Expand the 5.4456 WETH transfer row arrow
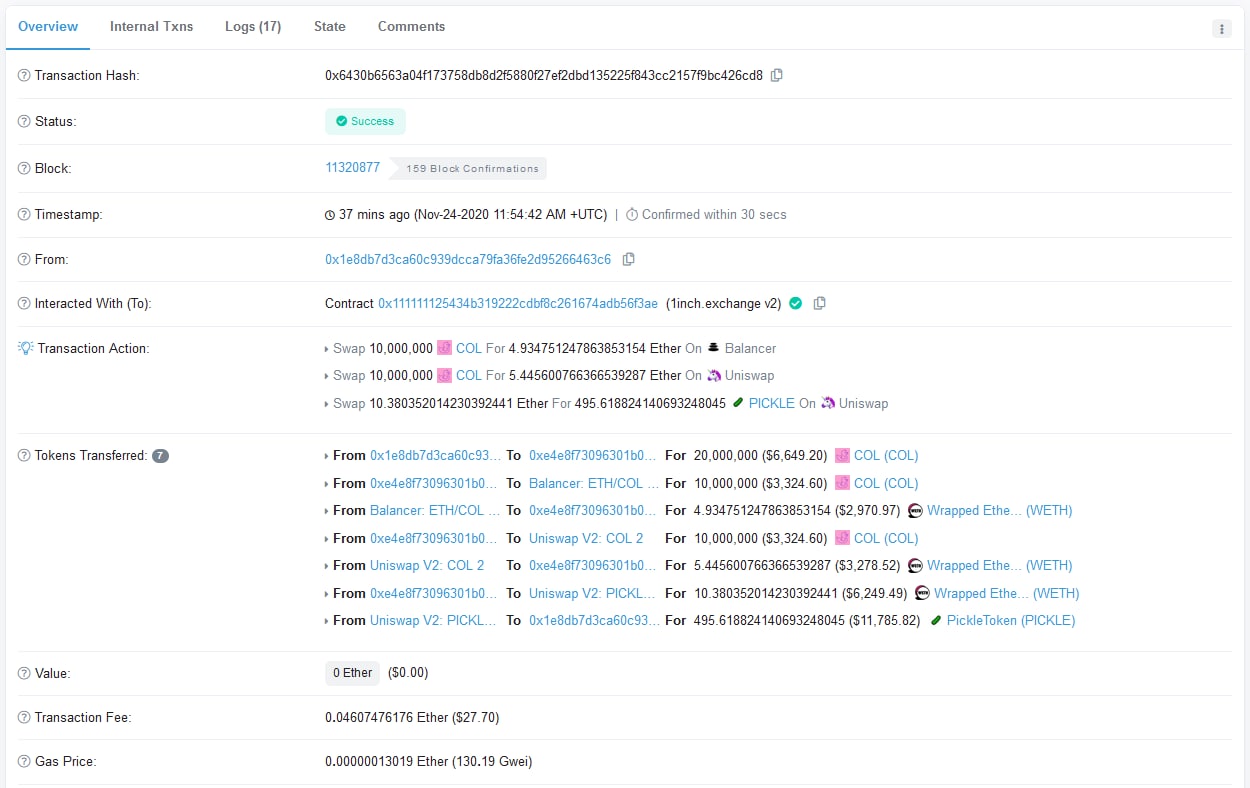 (x=327, y=566)
